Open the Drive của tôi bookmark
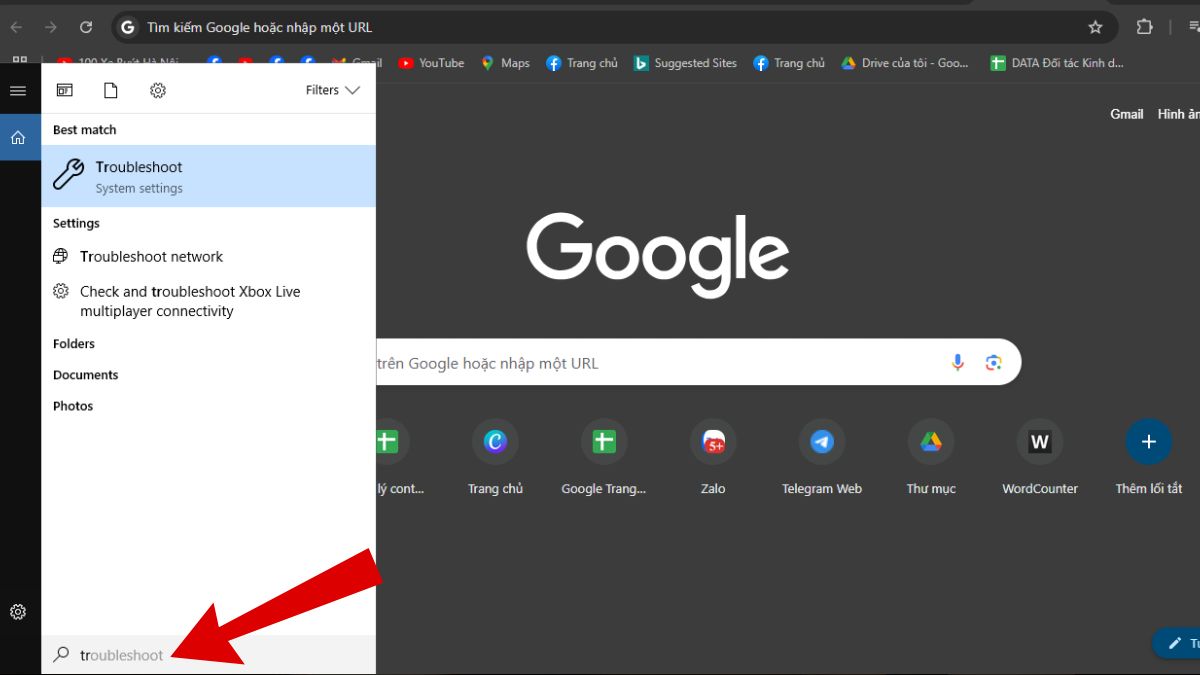Viewport: 1200px width, 675px height. pos(905,63)
